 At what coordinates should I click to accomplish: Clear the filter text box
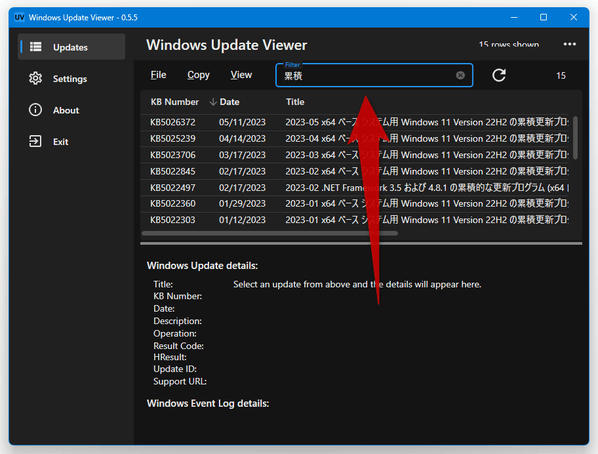460,76
